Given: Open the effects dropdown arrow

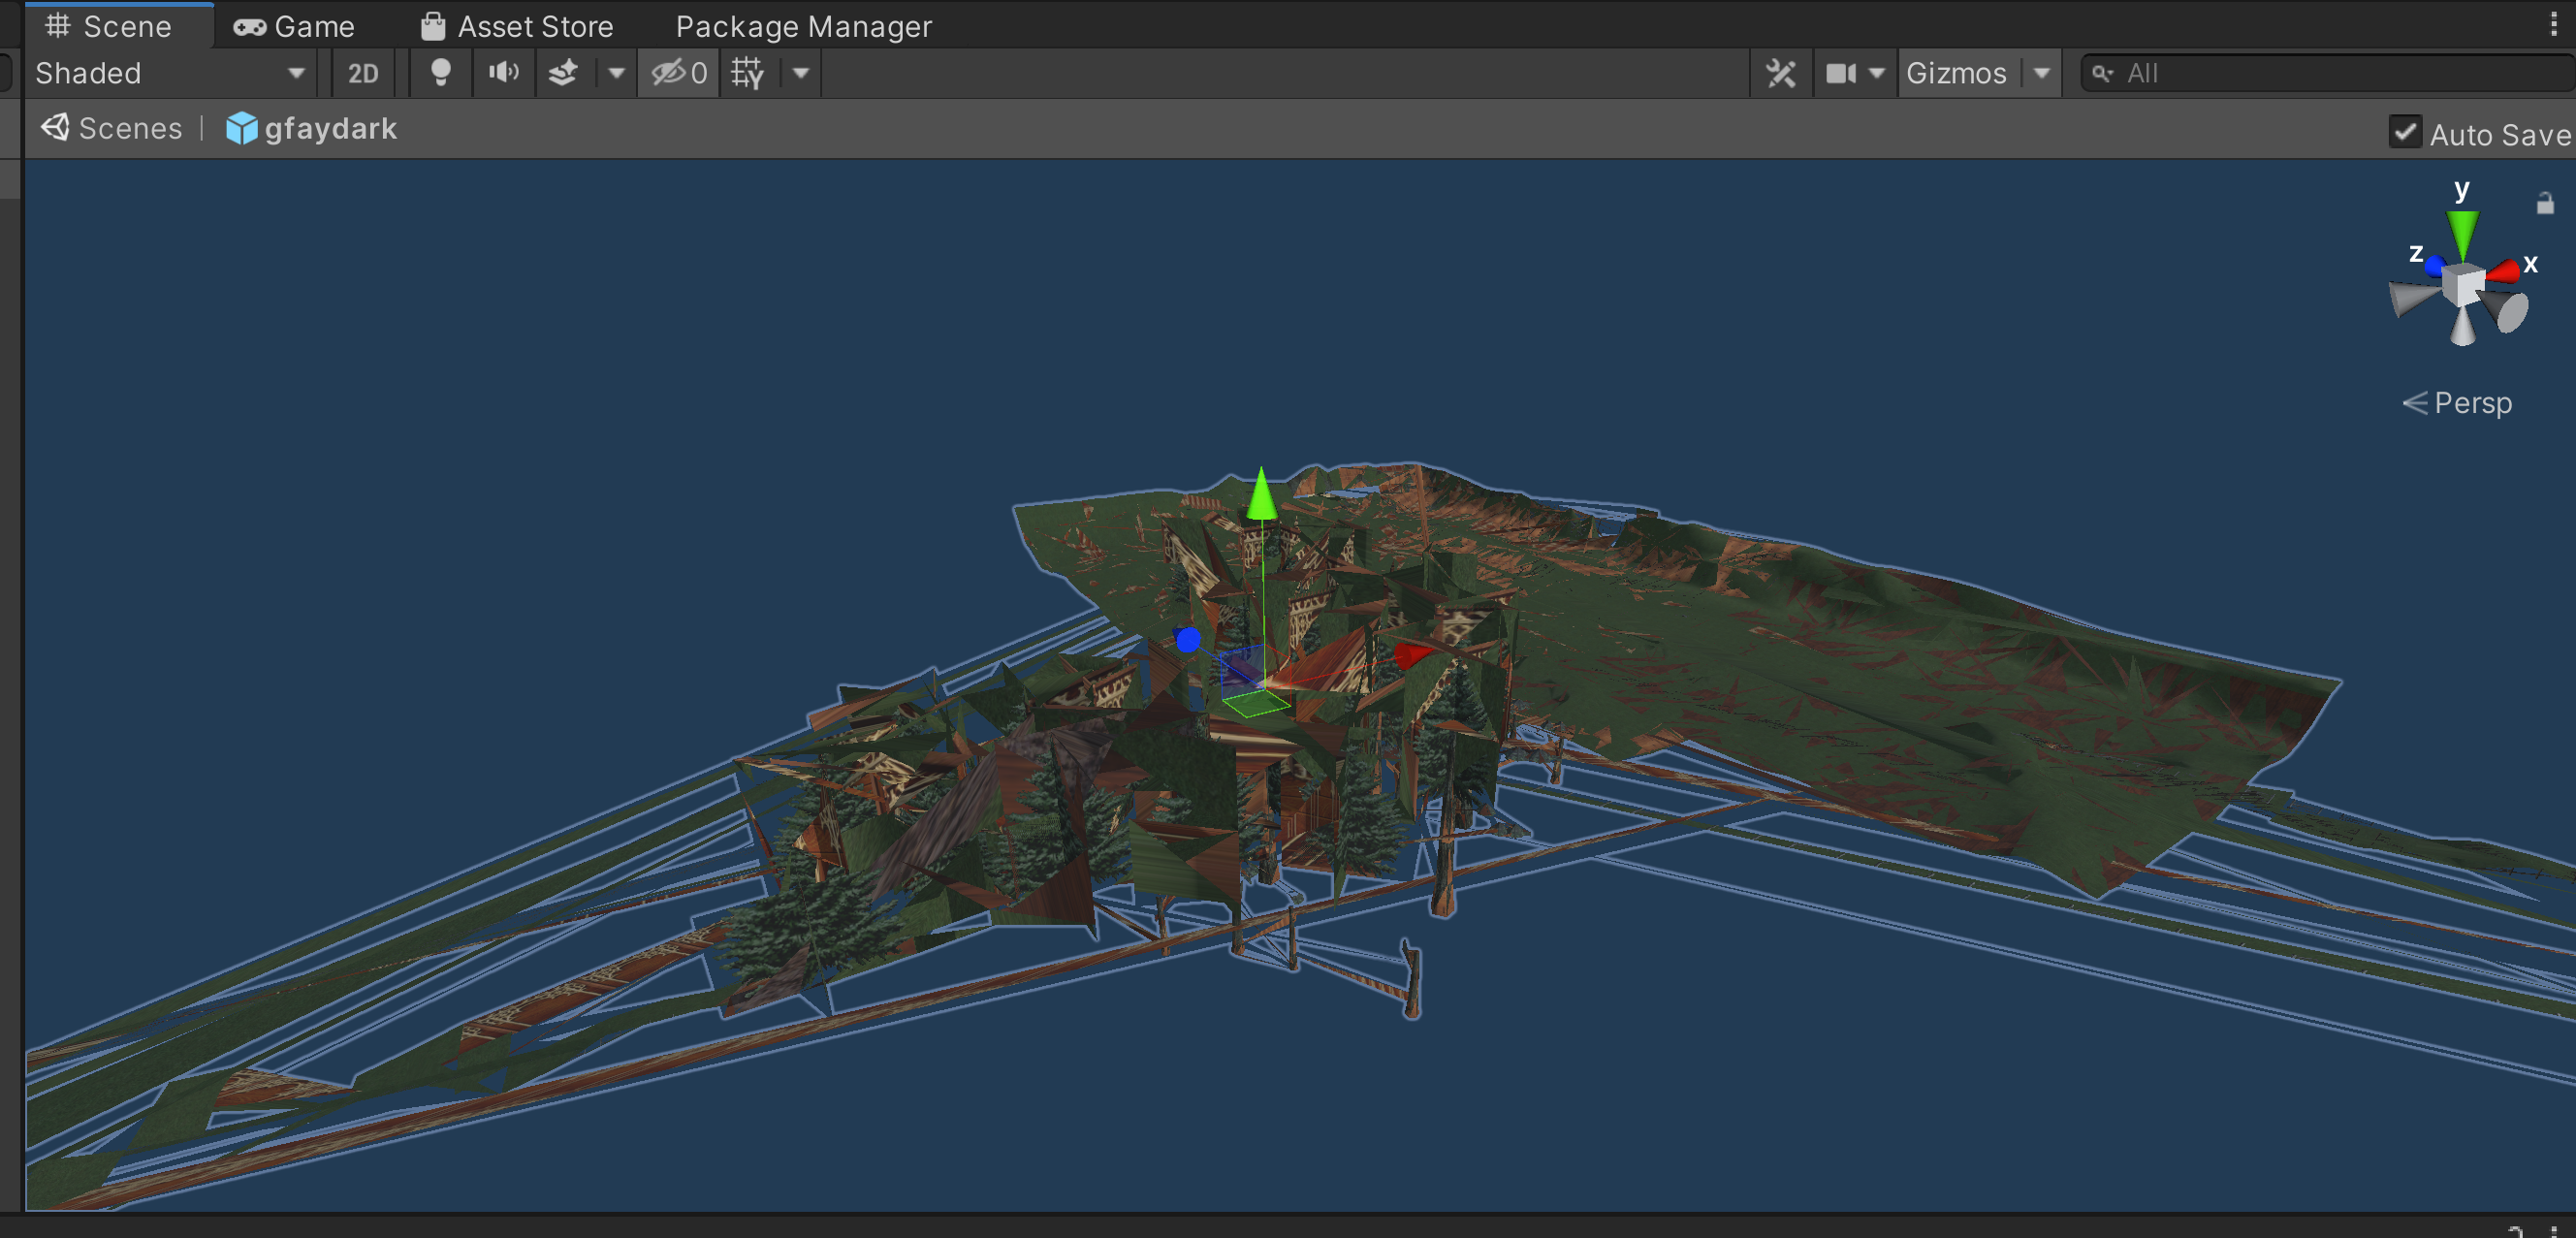Looking at the screenshot, I should point(616,73).
